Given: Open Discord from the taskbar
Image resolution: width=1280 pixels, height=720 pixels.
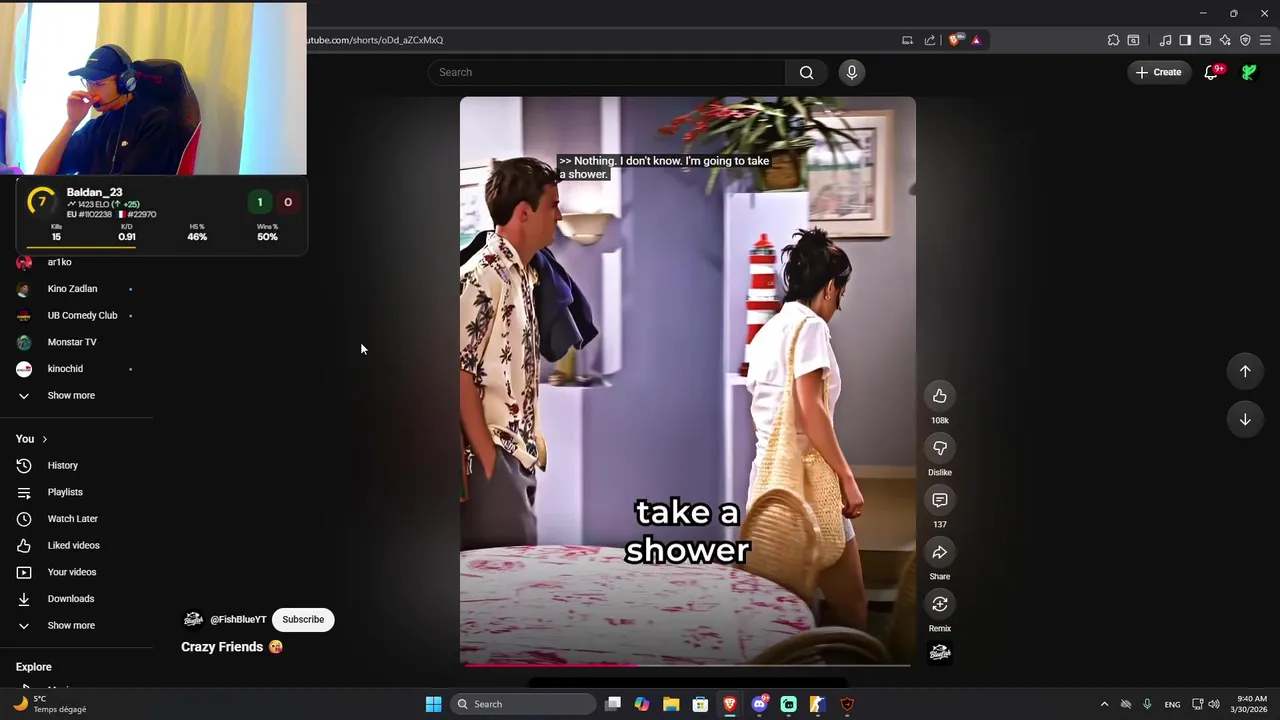Looking at the screenshot, I should pyautogui.click(x=759, y=704).
